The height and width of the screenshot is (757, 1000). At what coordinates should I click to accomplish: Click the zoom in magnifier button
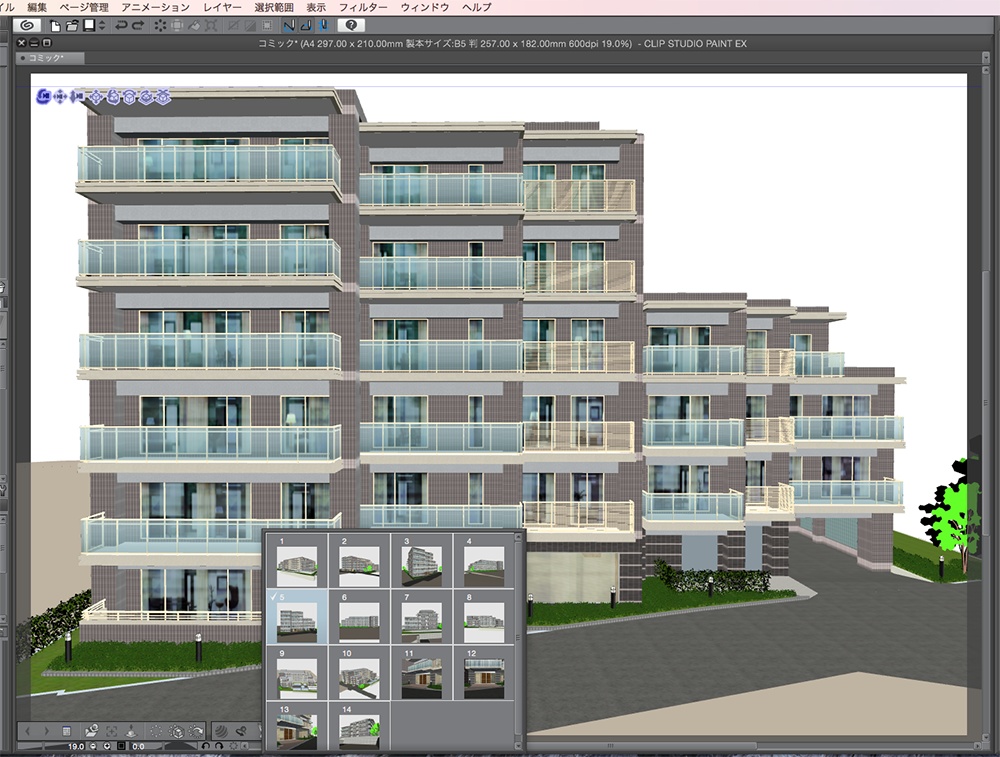[x=107, y=746]
